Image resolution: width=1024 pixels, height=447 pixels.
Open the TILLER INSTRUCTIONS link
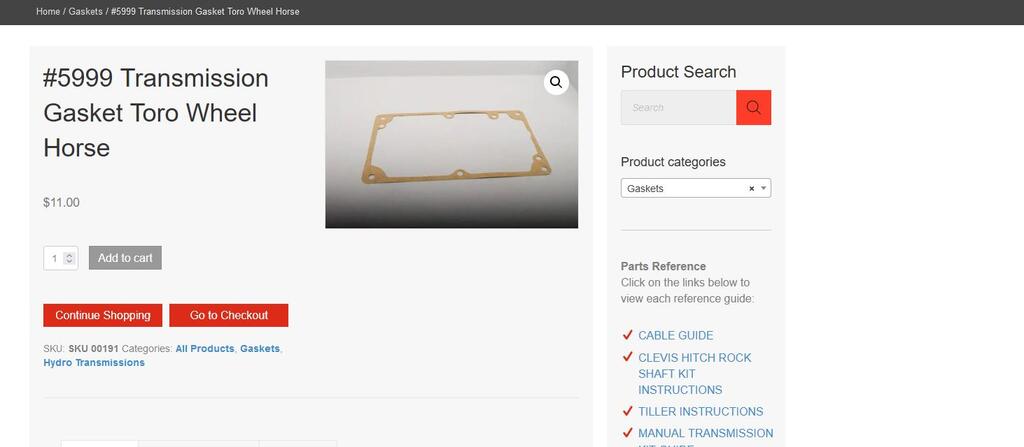click(x=700, y=412)
